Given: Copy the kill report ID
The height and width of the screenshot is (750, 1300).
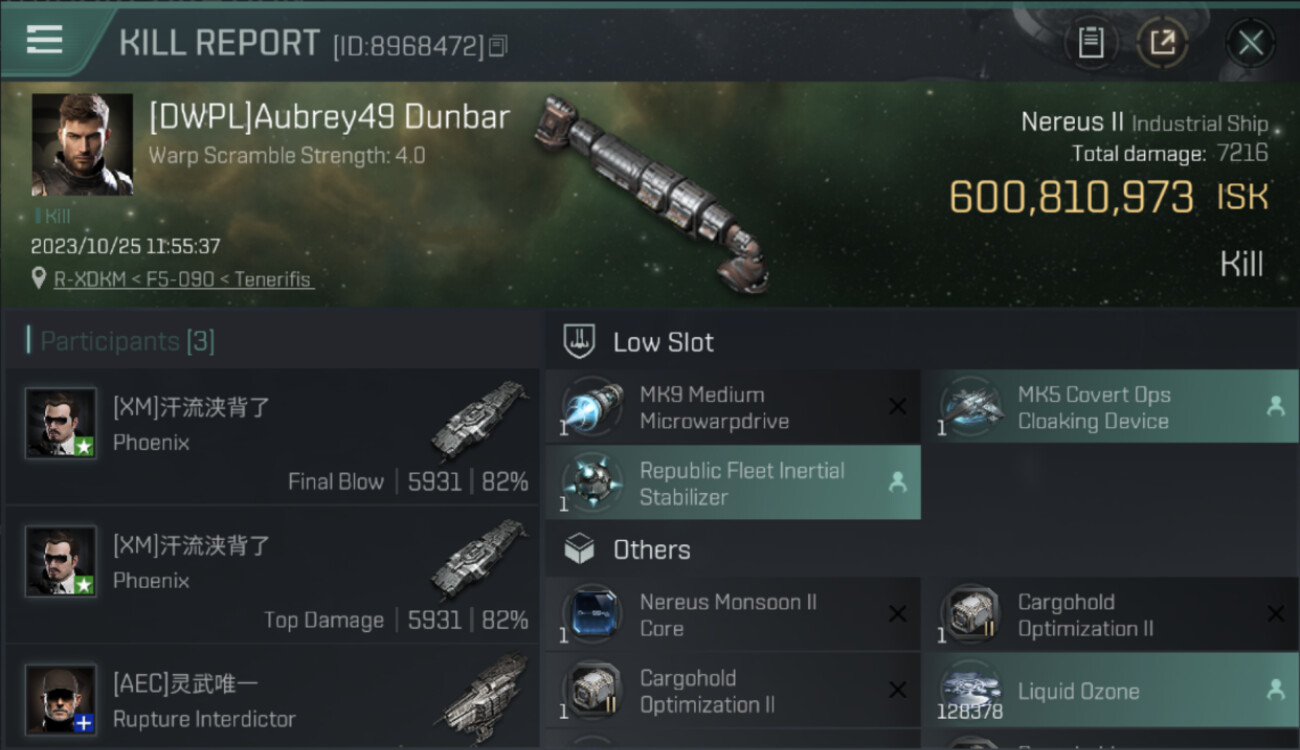Looking at the screenshot, I should point(498,46).
